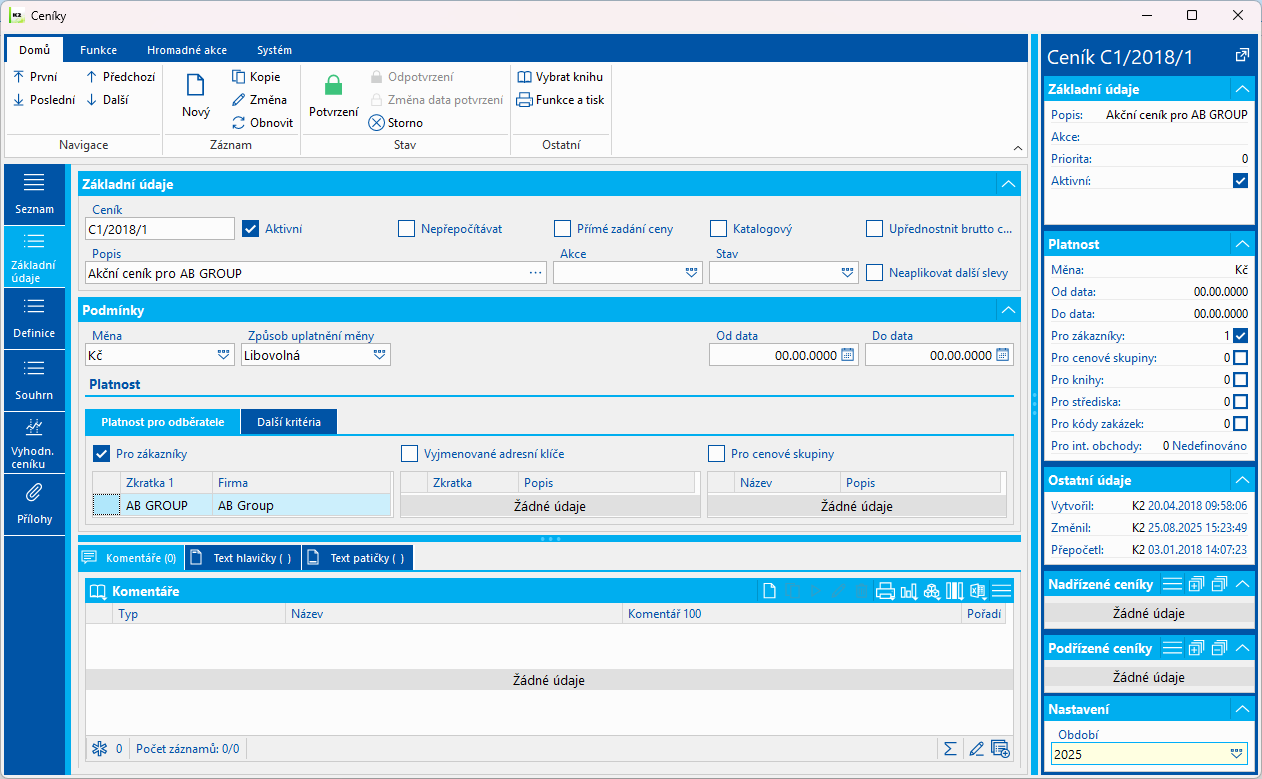The width and height of the screenshot is (1262, 779).
Task: Open Období dropdown showing 2025
Action: (1237, 754)
